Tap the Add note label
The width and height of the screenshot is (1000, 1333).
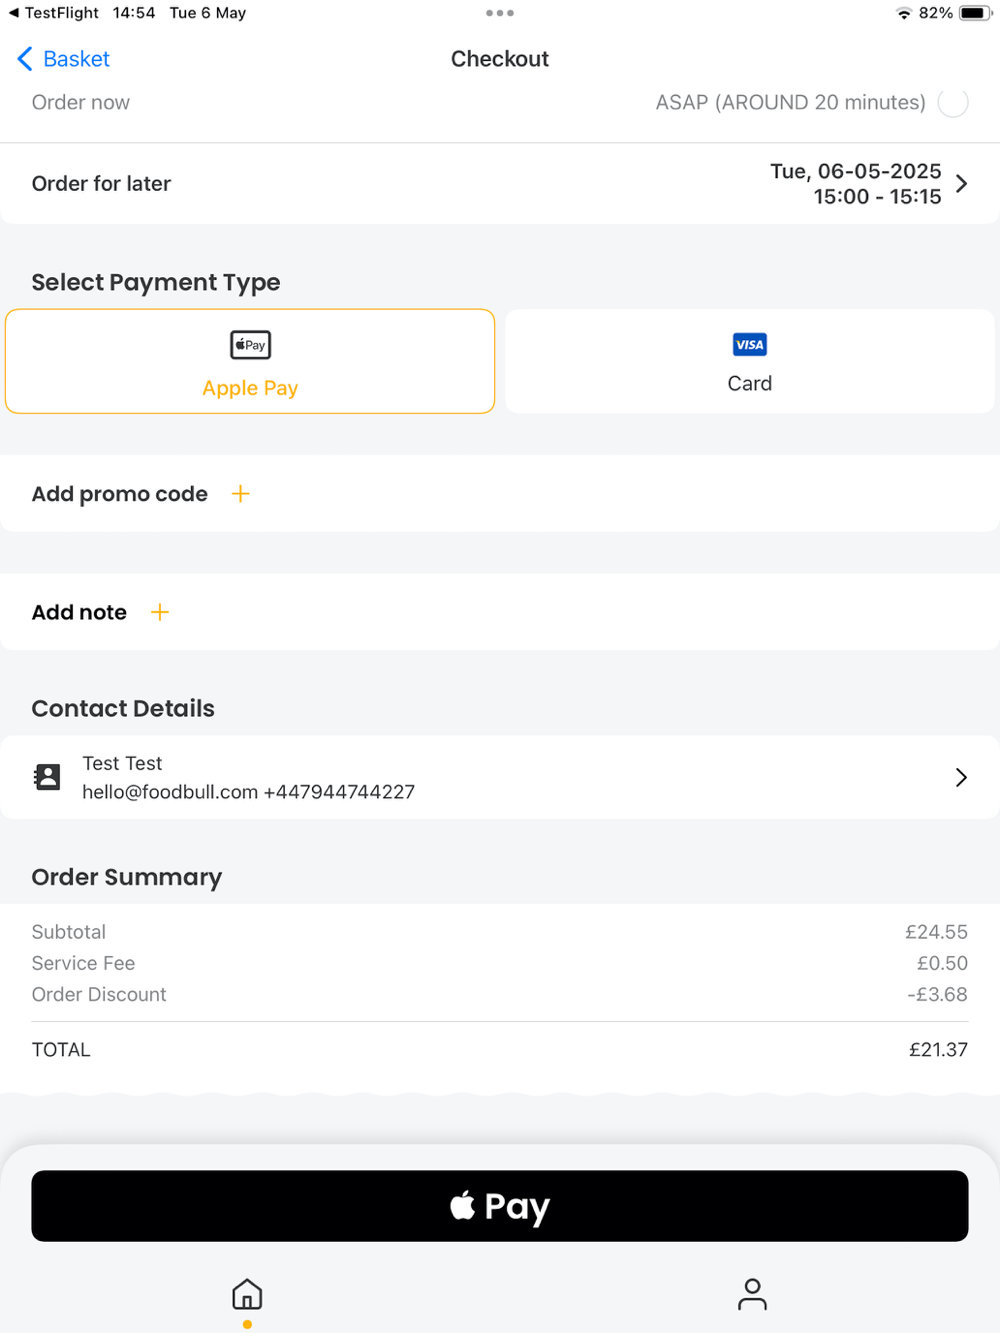[x=79, y=612]
